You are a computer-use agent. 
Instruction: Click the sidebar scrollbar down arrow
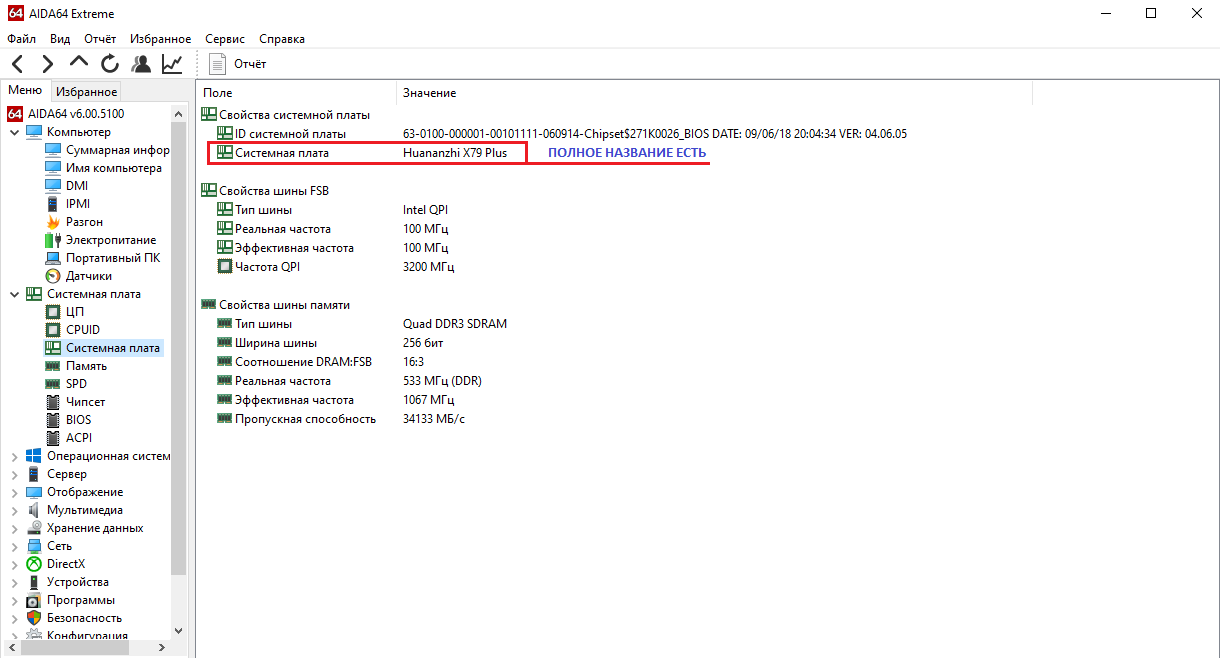pos(179,630)
